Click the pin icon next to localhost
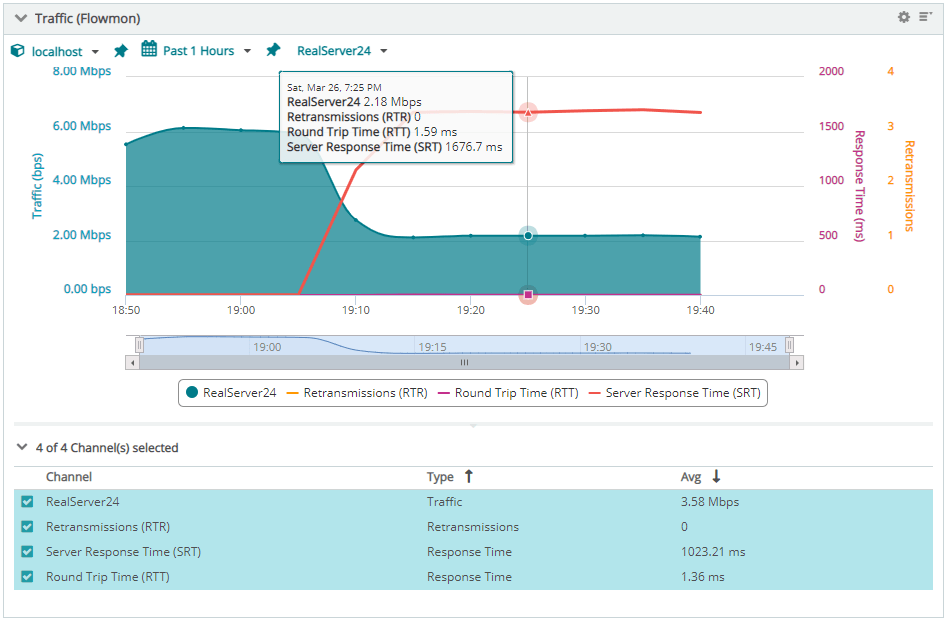Viewport: 947px width, 621px height. click(121, 51)
